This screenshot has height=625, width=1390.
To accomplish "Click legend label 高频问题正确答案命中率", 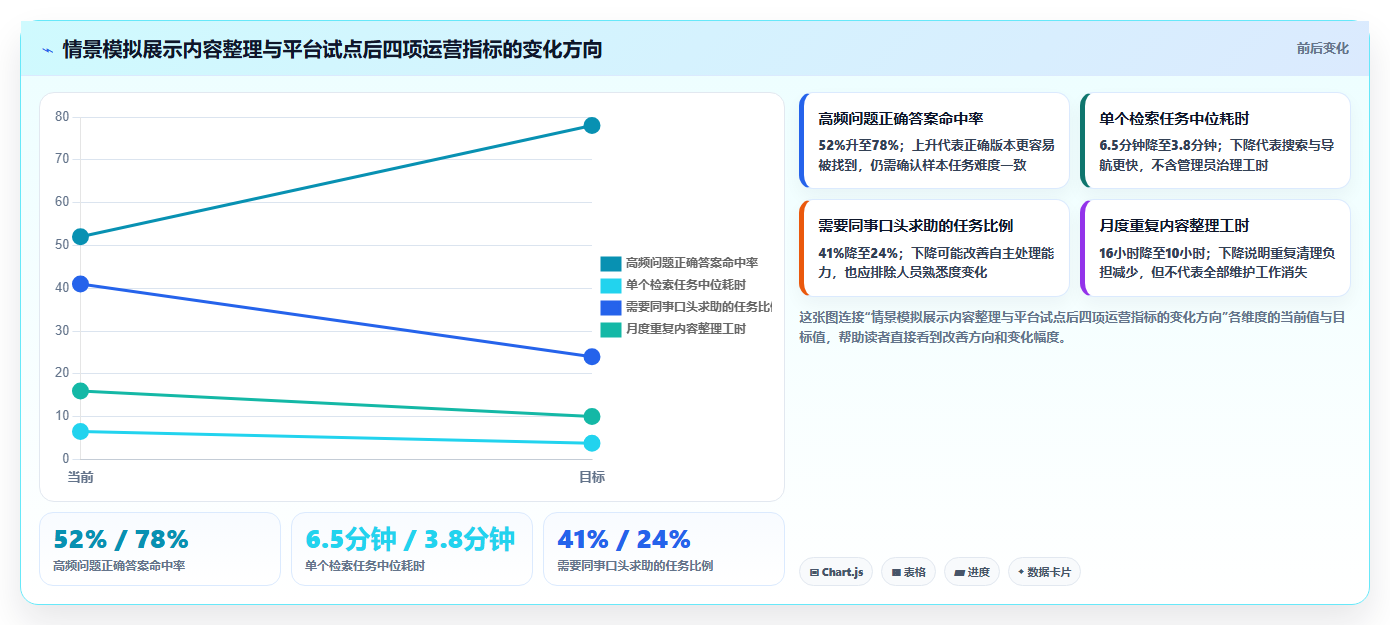I will 691,263.
